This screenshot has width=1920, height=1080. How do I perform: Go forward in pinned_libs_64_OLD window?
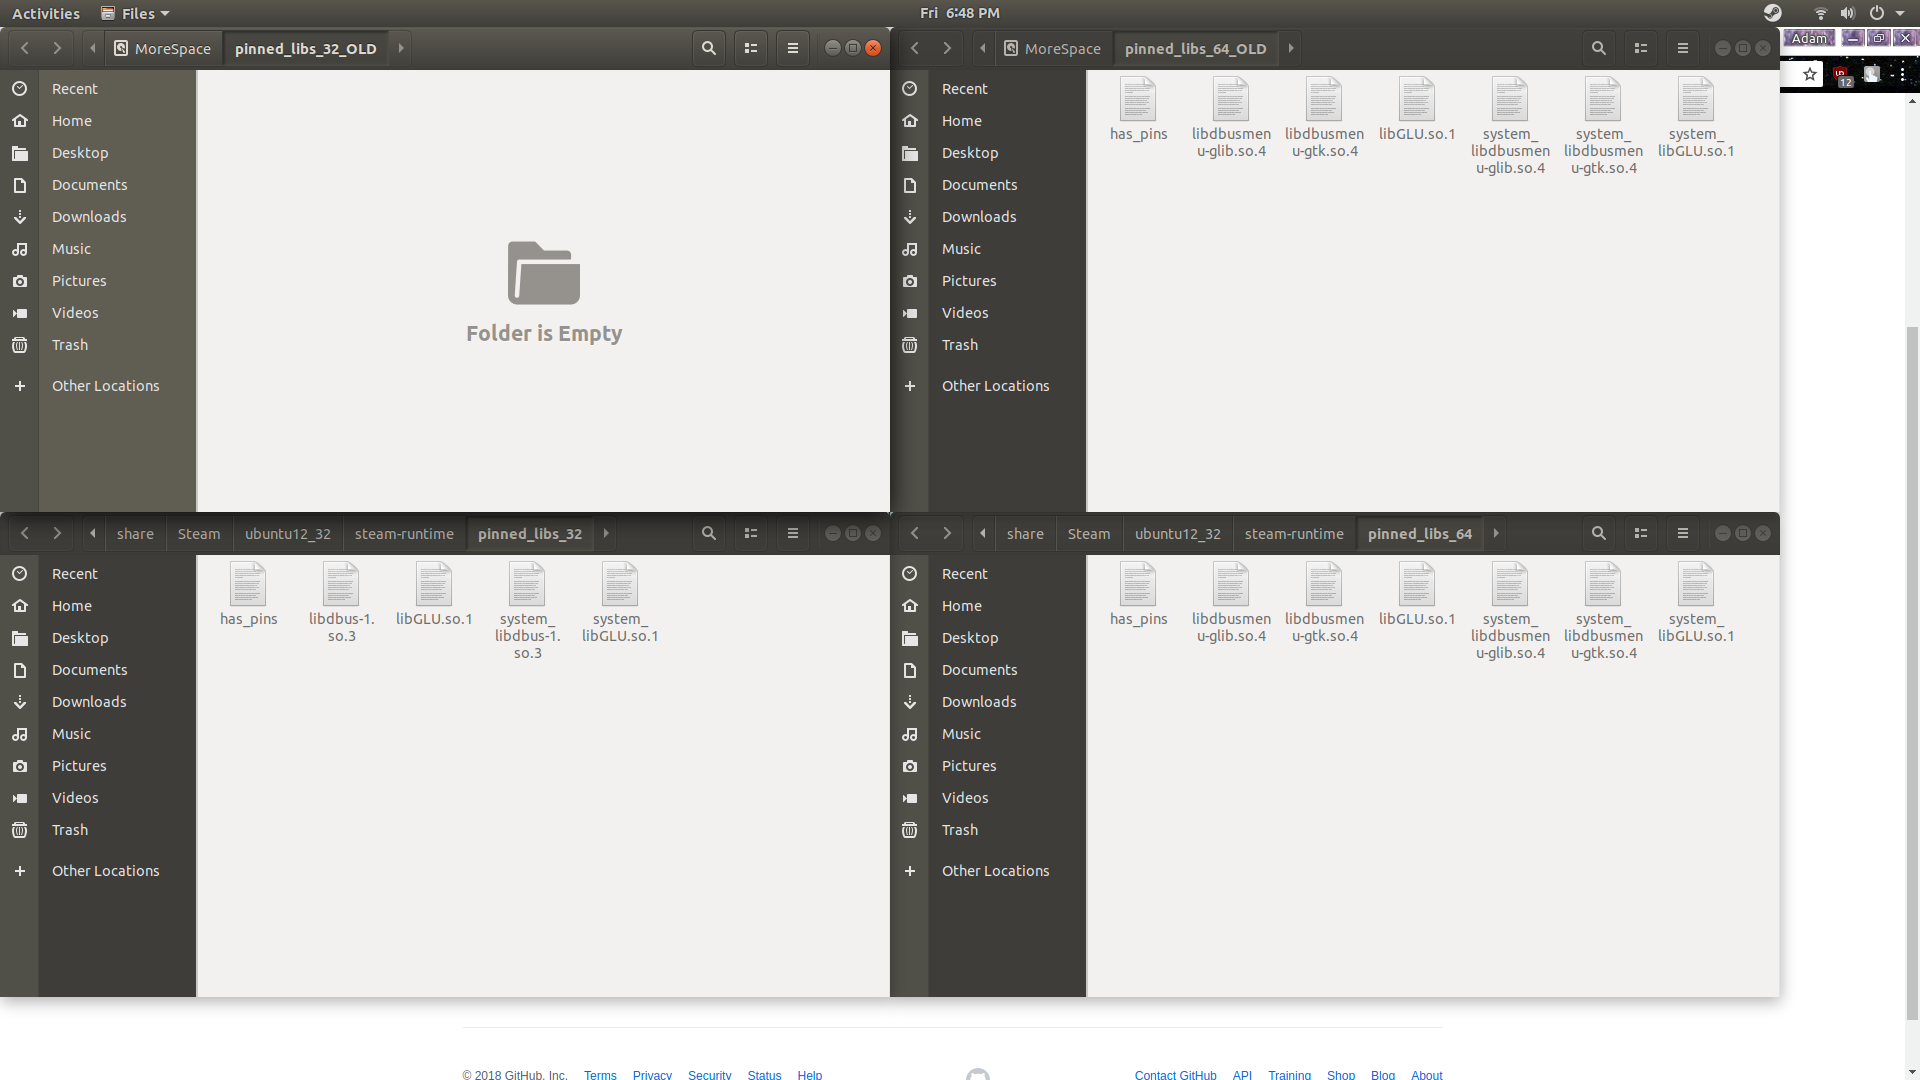[947, 48]
